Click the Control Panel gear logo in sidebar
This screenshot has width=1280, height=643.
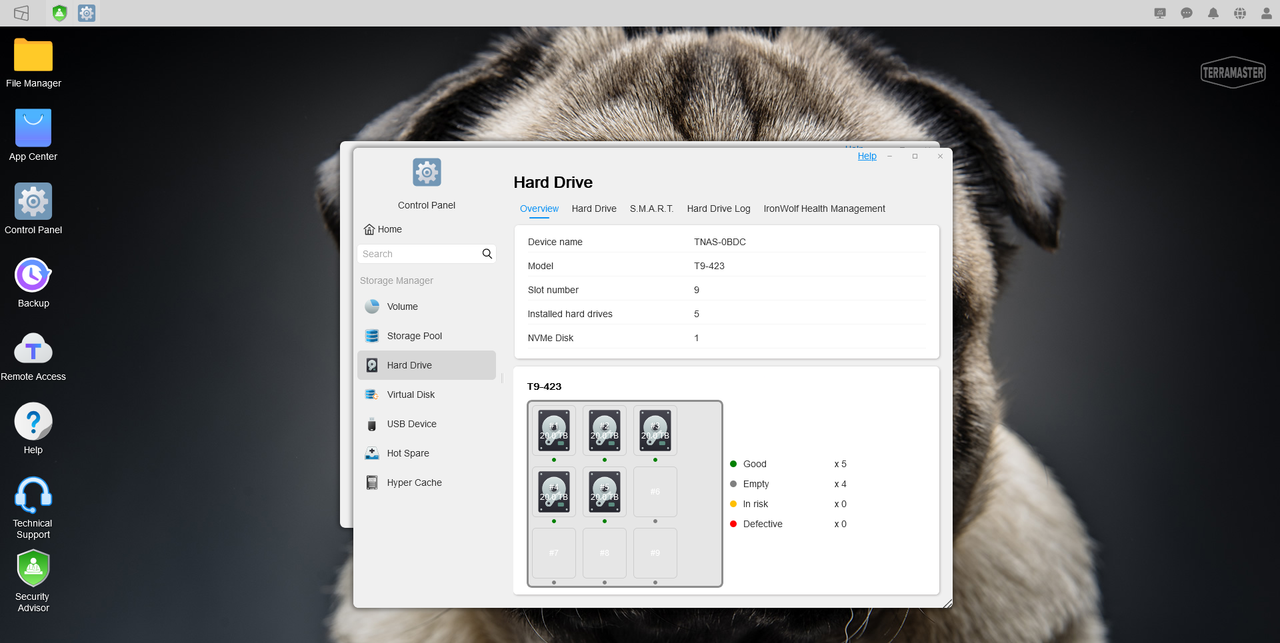click(x=427, y=172)
